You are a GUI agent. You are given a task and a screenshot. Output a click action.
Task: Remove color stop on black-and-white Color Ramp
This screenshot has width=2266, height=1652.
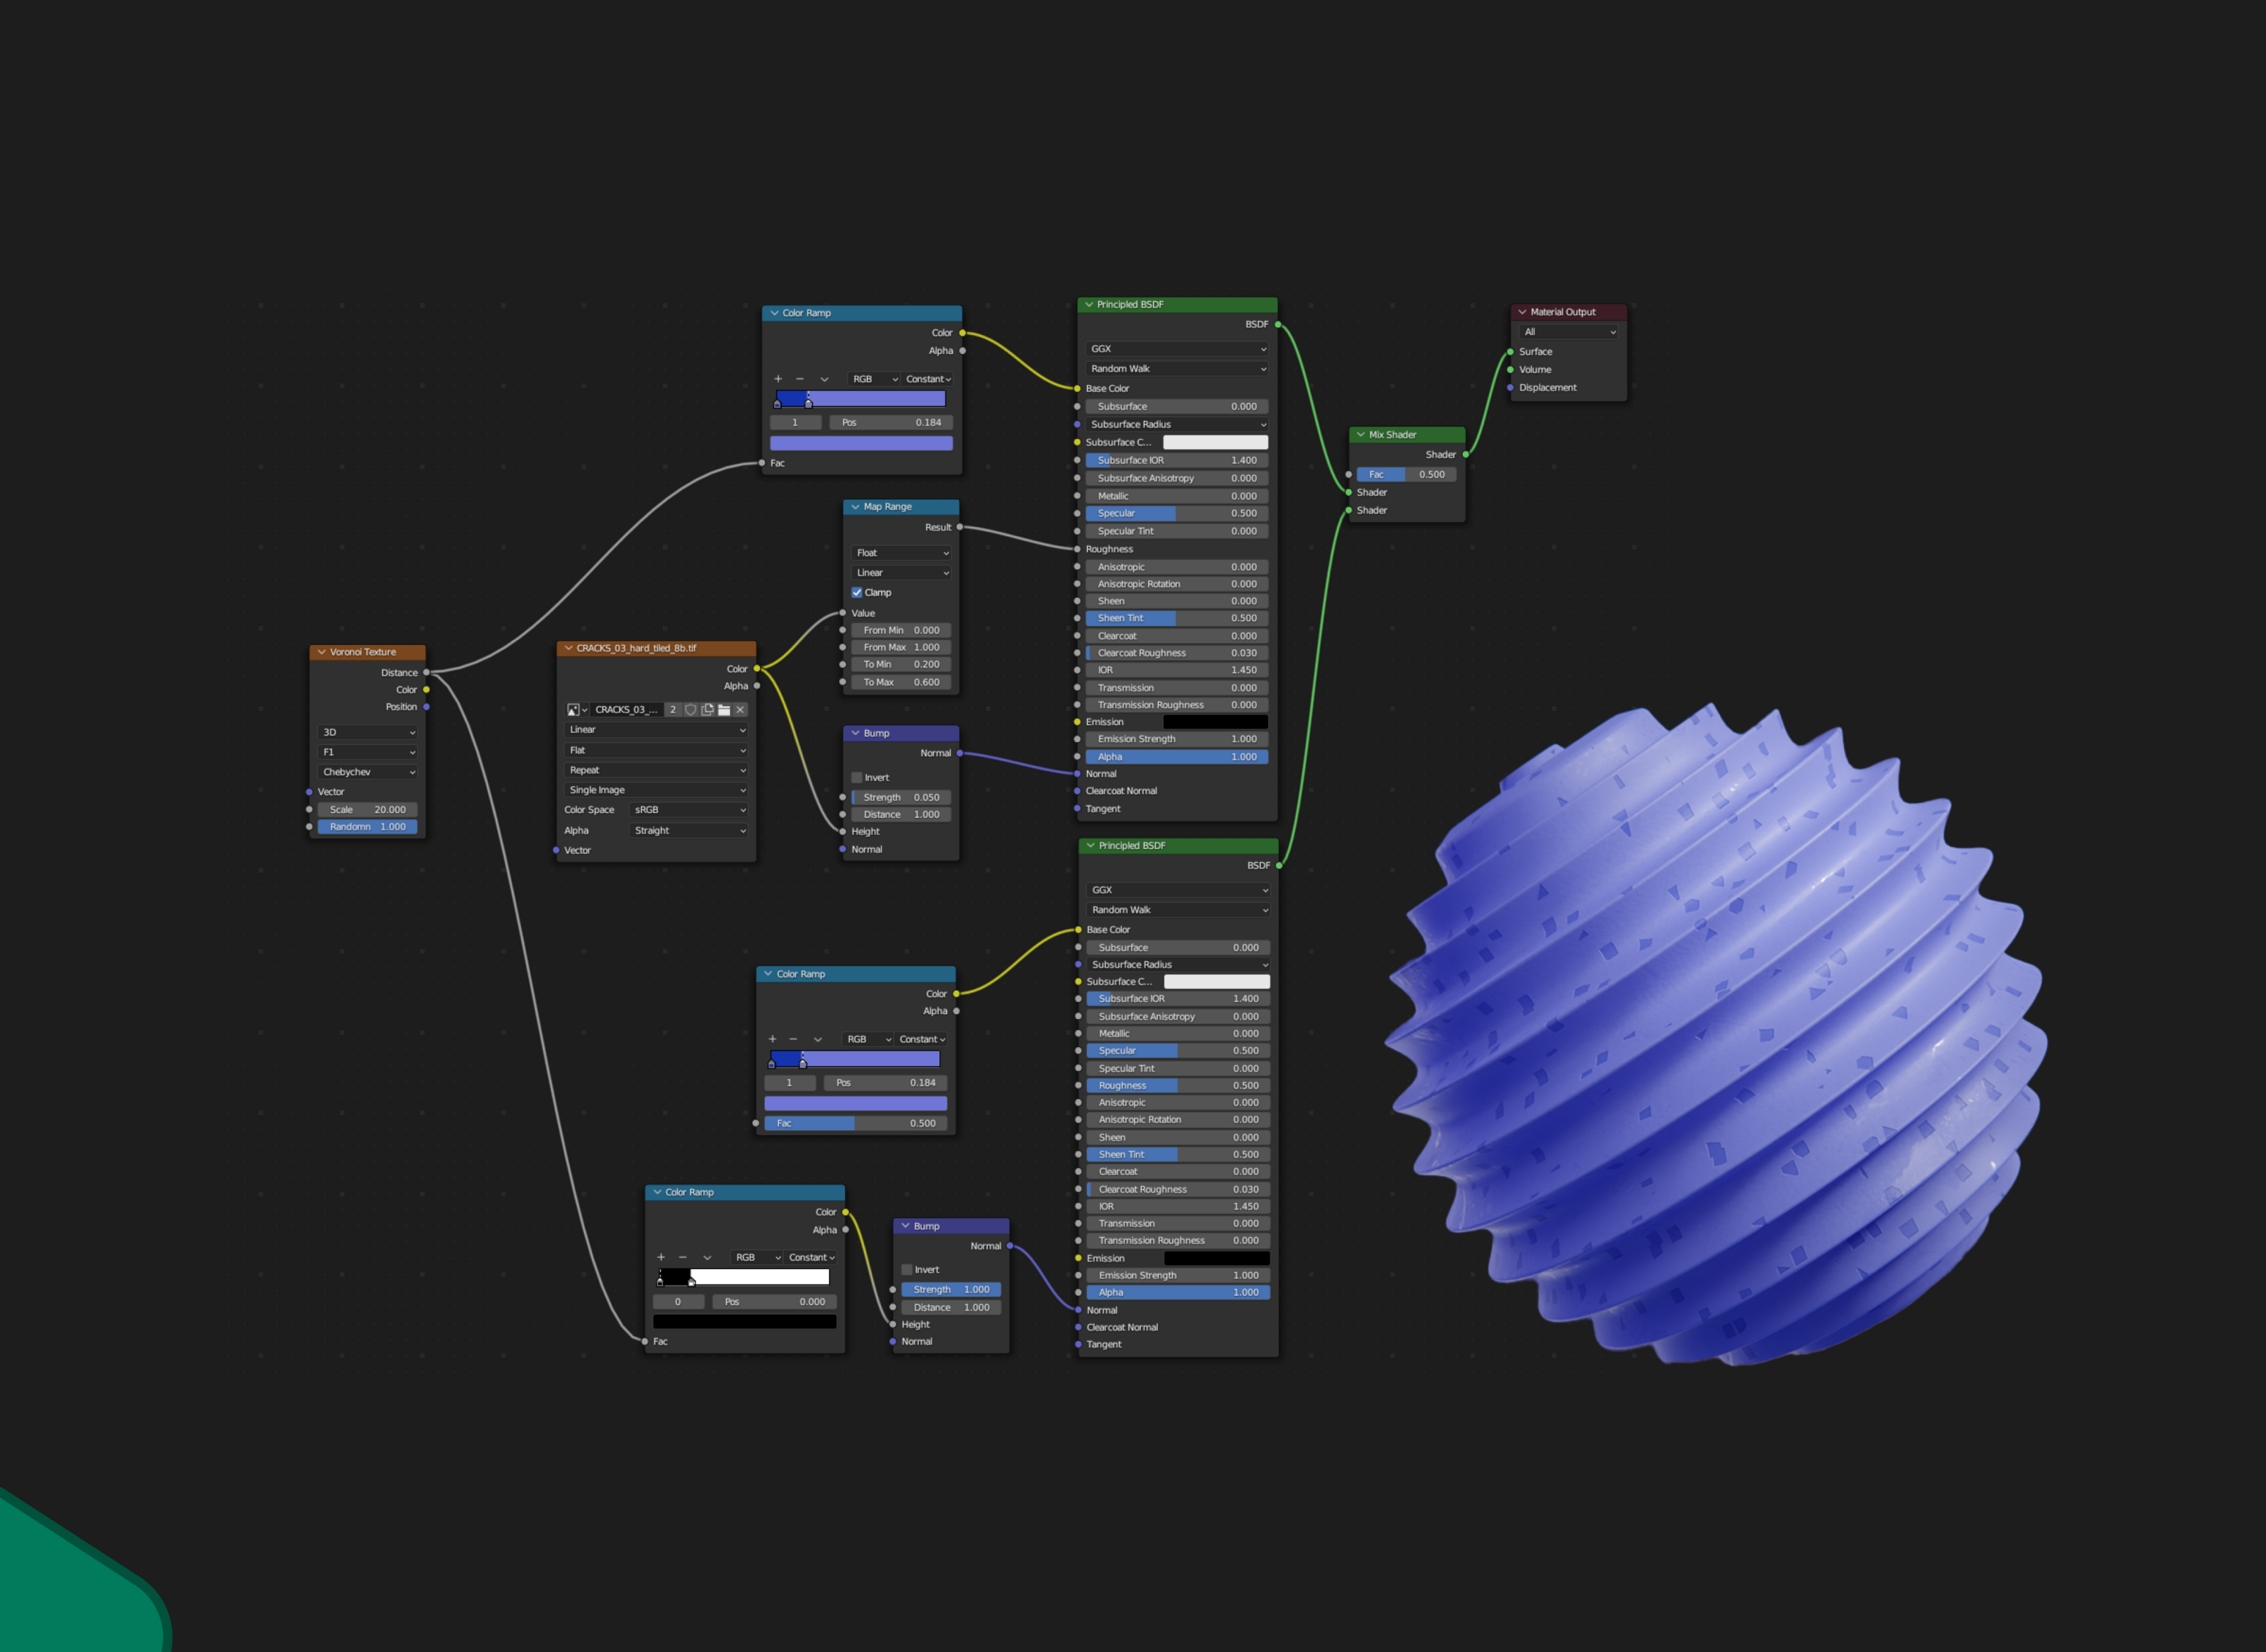click(682, 1257)
